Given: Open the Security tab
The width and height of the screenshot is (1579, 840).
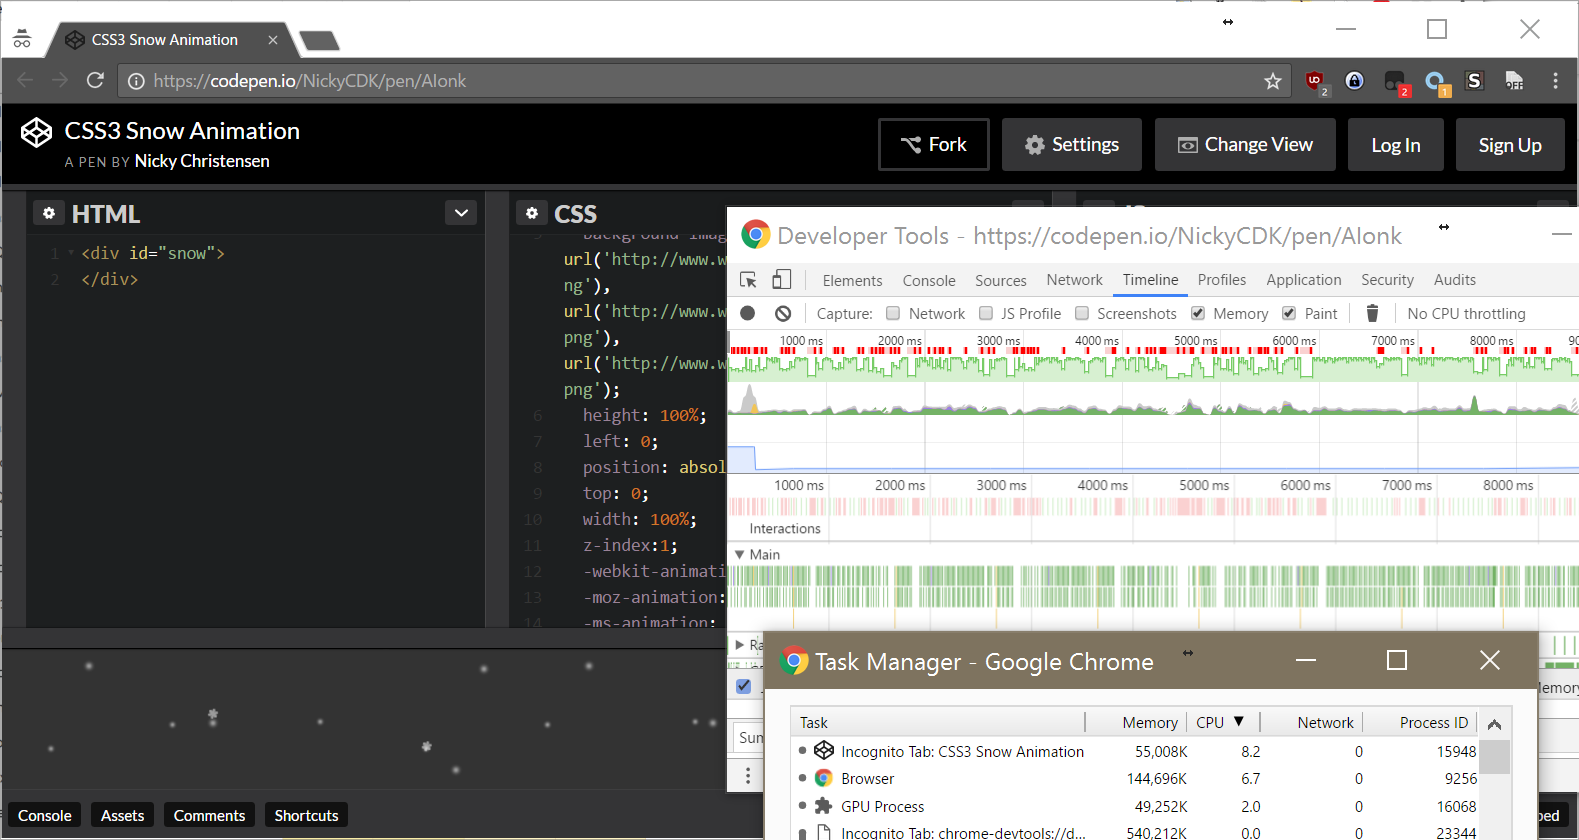Looking at the screenshot, I should (x=1387, y=280).
